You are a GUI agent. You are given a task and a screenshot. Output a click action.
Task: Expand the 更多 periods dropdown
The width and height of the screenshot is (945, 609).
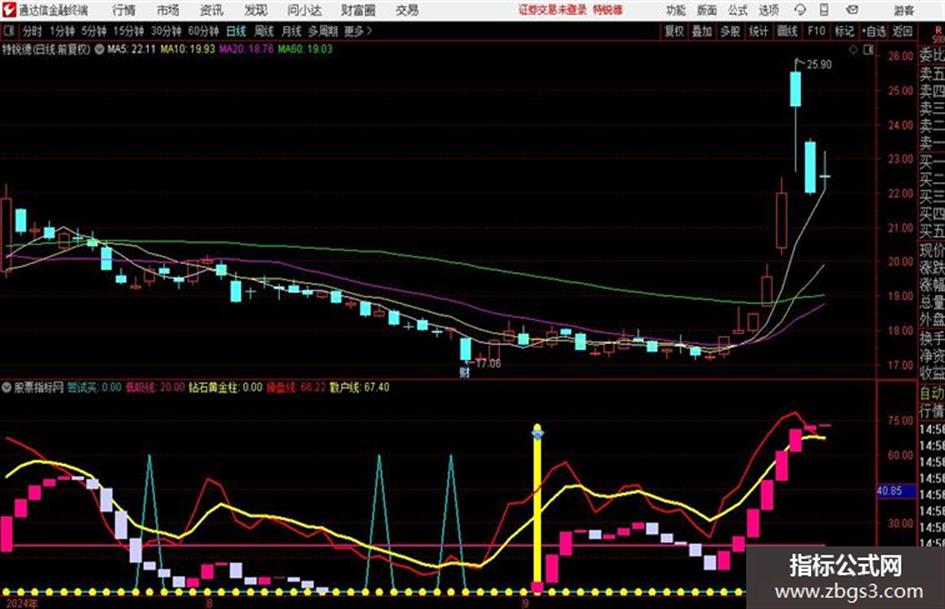click(x=357, y=31)
